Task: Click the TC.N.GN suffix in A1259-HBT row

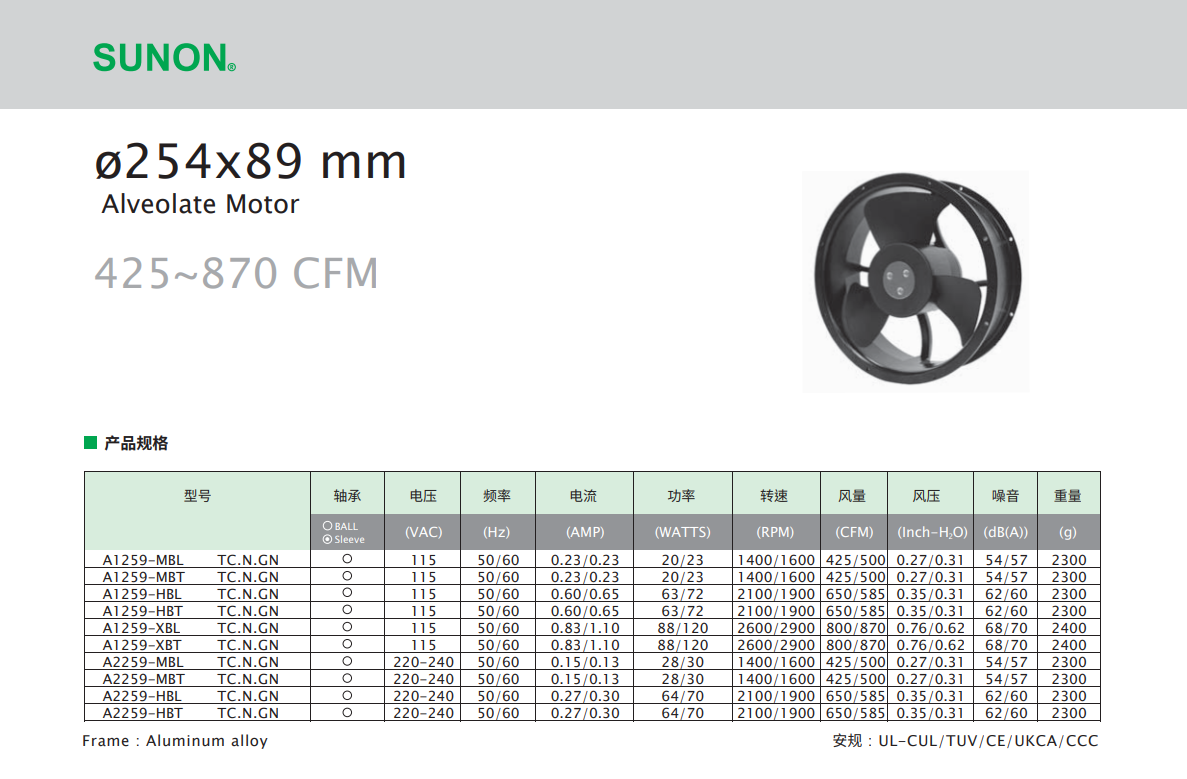Action: pos(248,611)
